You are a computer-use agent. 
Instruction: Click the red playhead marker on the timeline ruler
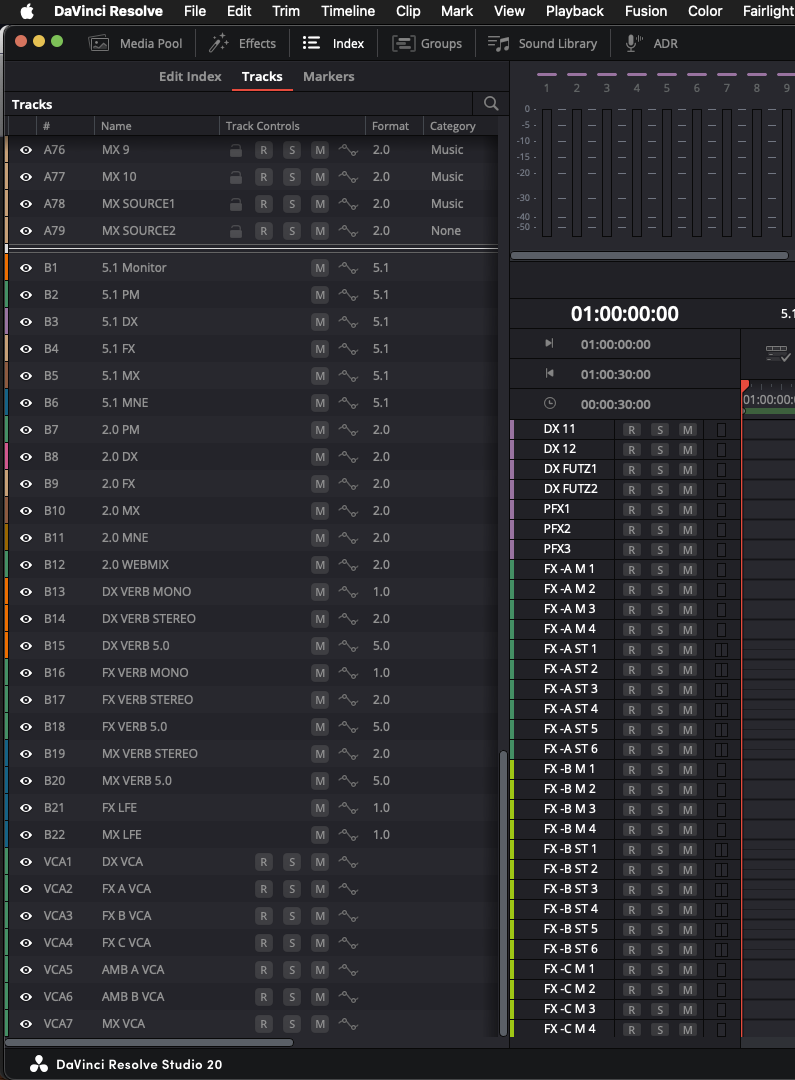click(x=745, y=386)
